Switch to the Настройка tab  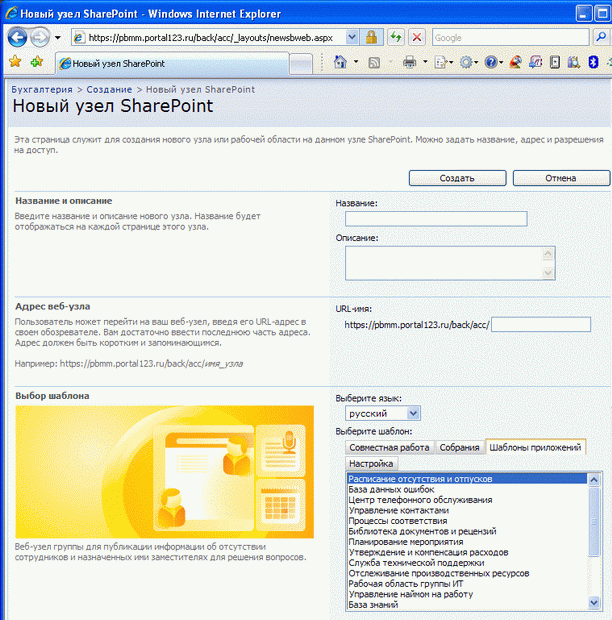pos(371,463)
